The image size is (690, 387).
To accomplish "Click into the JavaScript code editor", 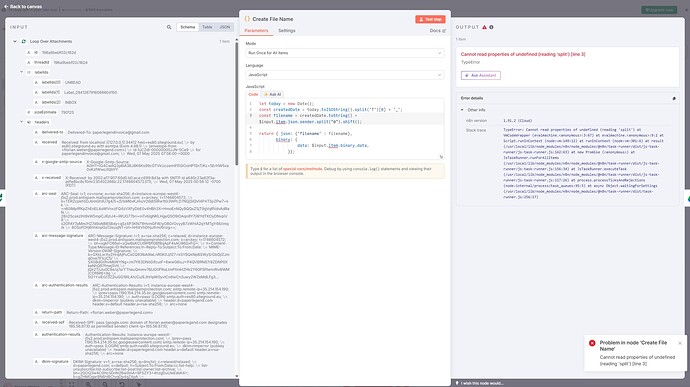I will 345,128.
